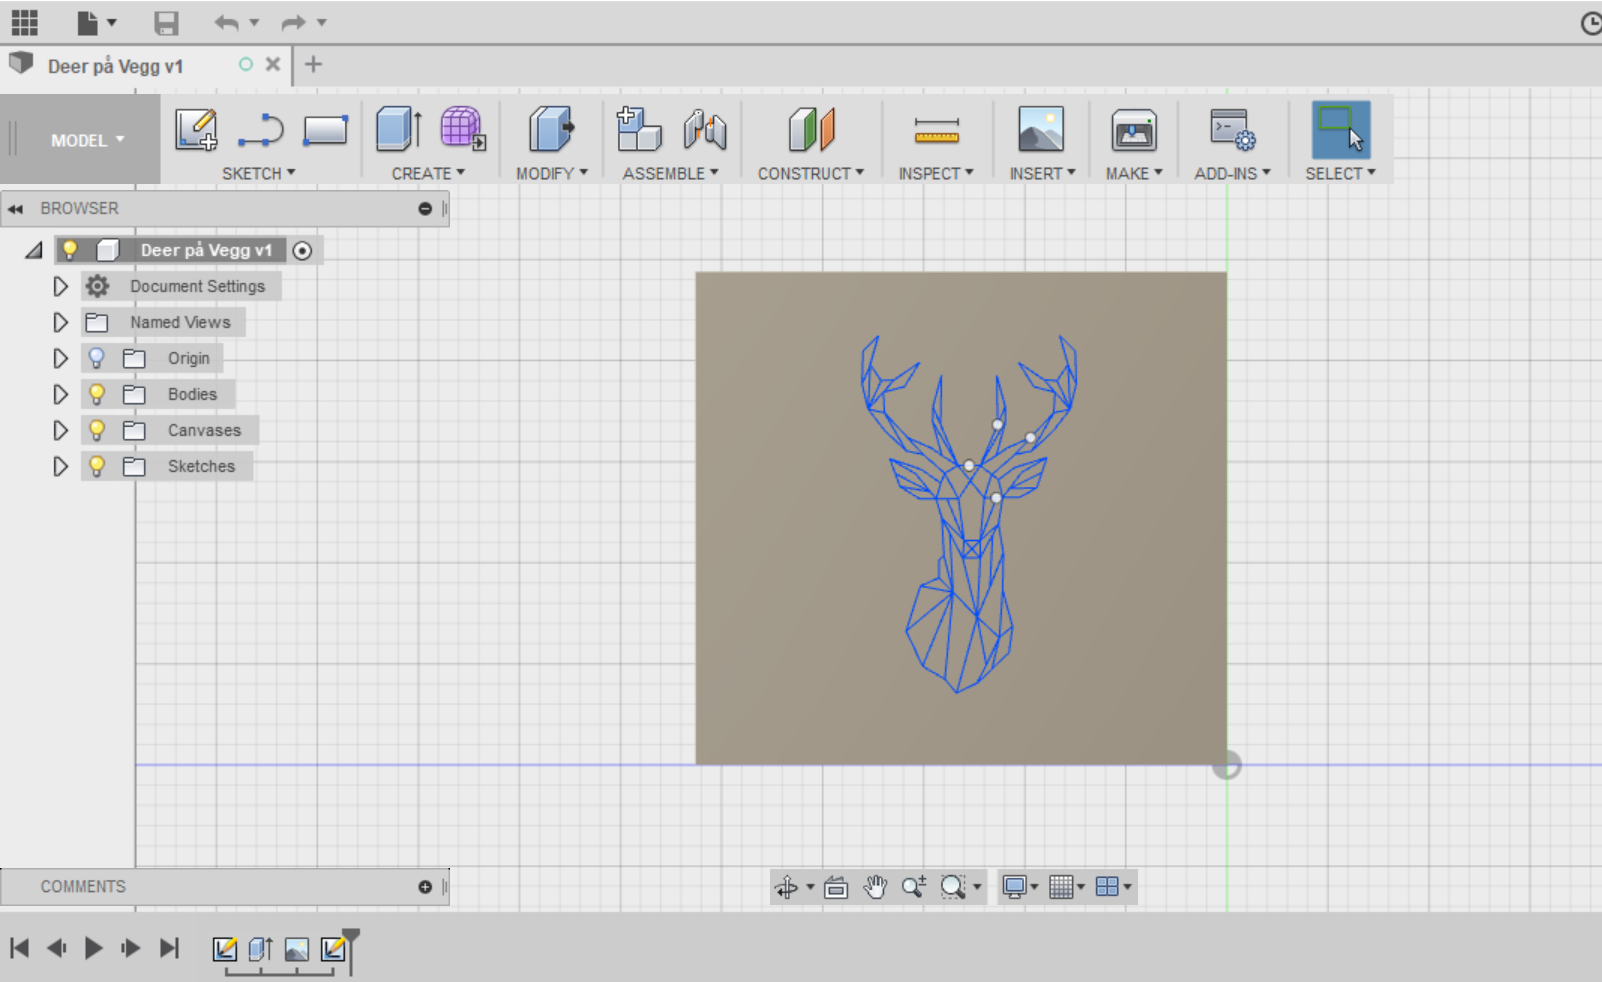Click the Create Form icon
The height and width of the screenshot is (982, 1602).
462,130
